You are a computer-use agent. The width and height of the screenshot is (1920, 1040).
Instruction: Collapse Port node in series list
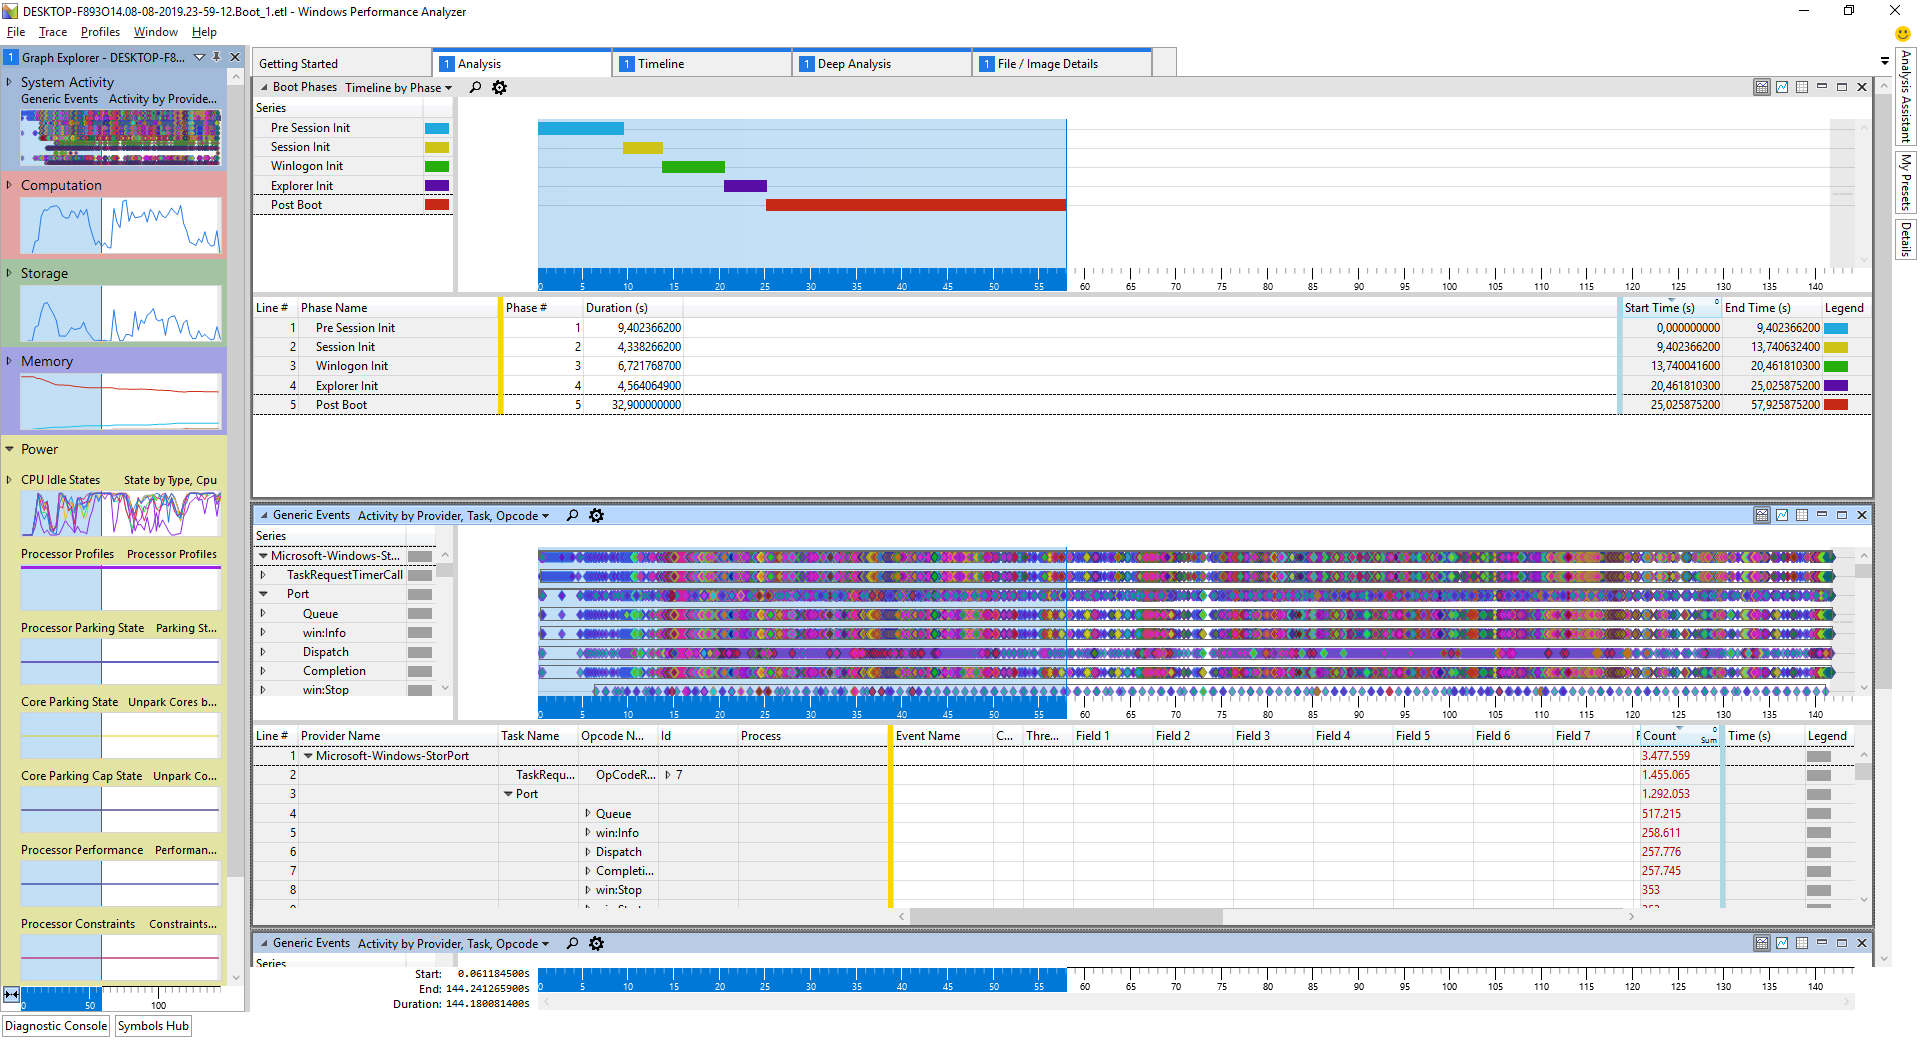coord(263,594)
